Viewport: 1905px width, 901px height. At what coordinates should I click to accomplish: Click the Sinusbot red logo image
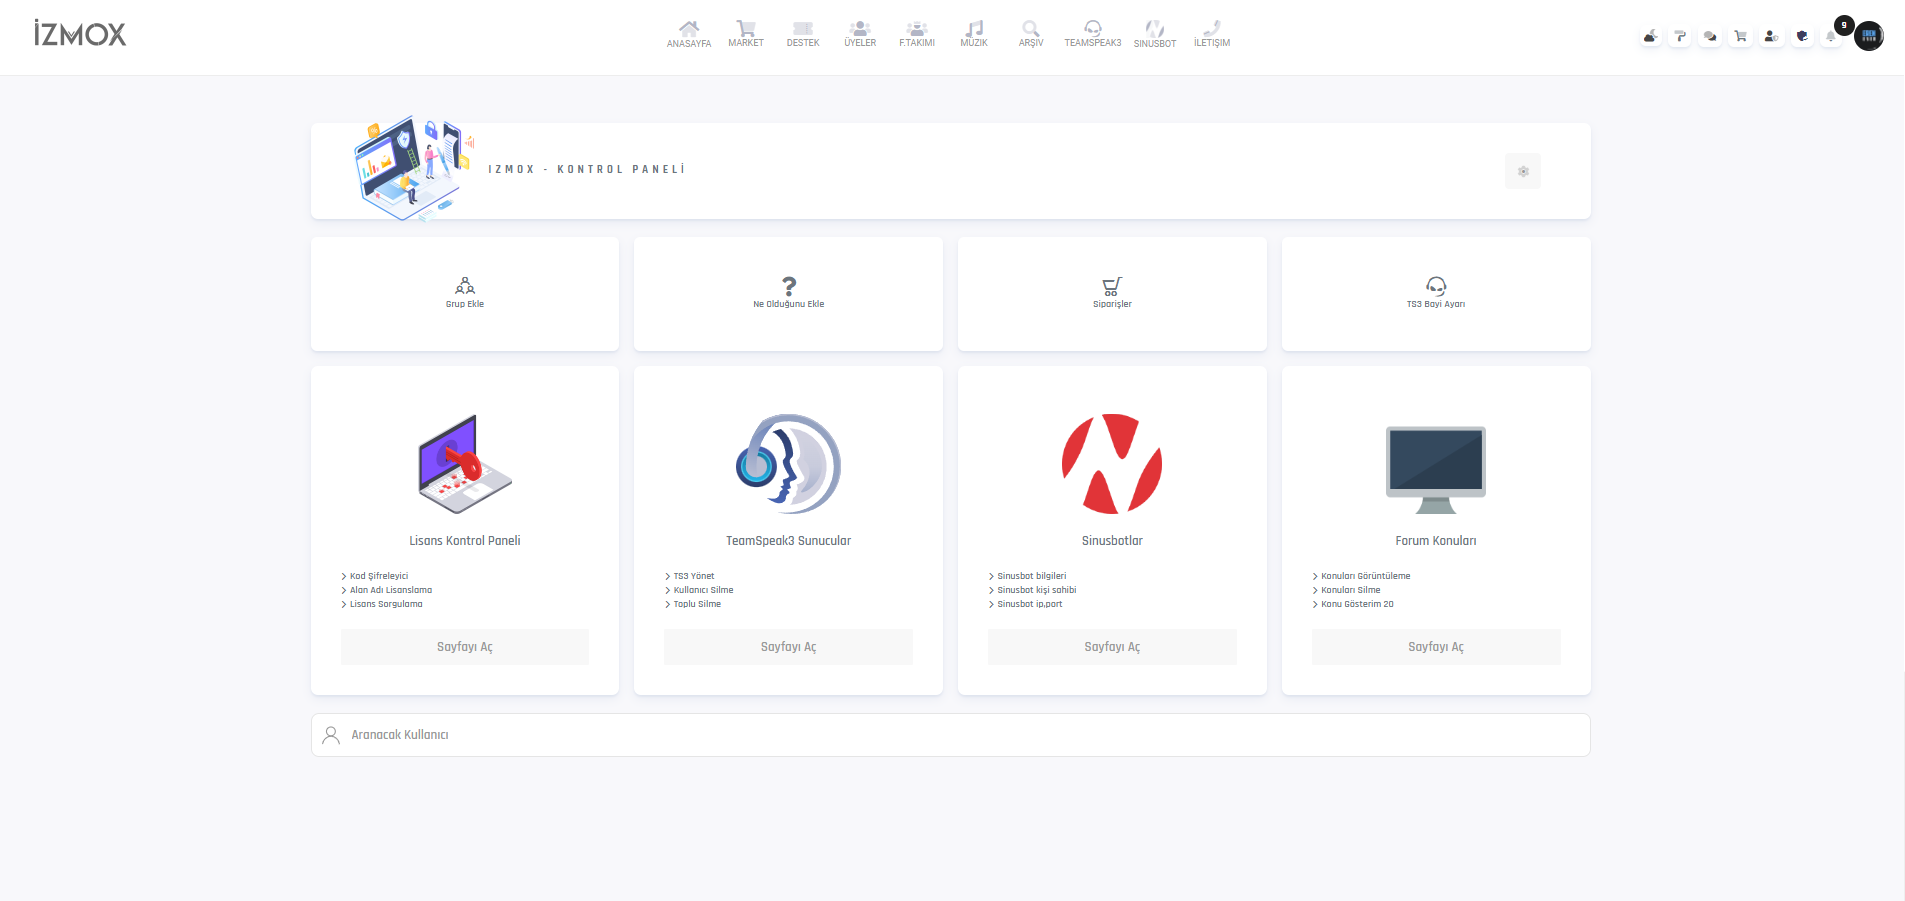[1112, 464]
